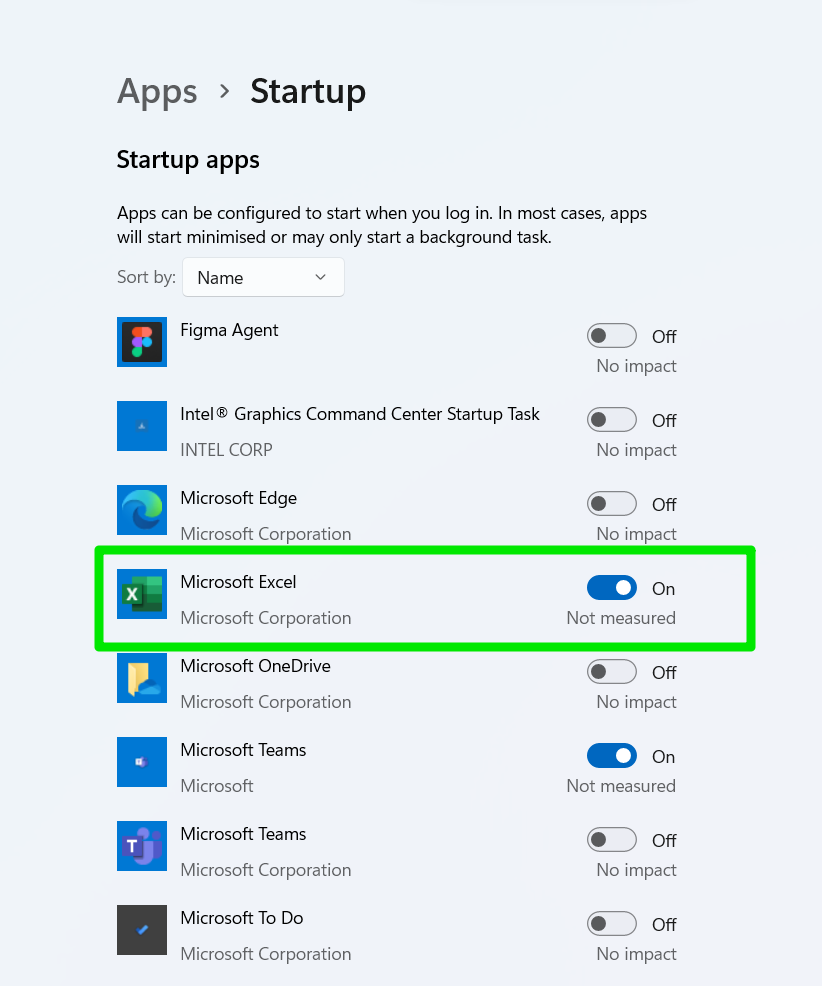Image resolution: width=822 pixels, height=986 pixels.
Task: Click the INTEL CORP publisher text
Action: [226, 450]
